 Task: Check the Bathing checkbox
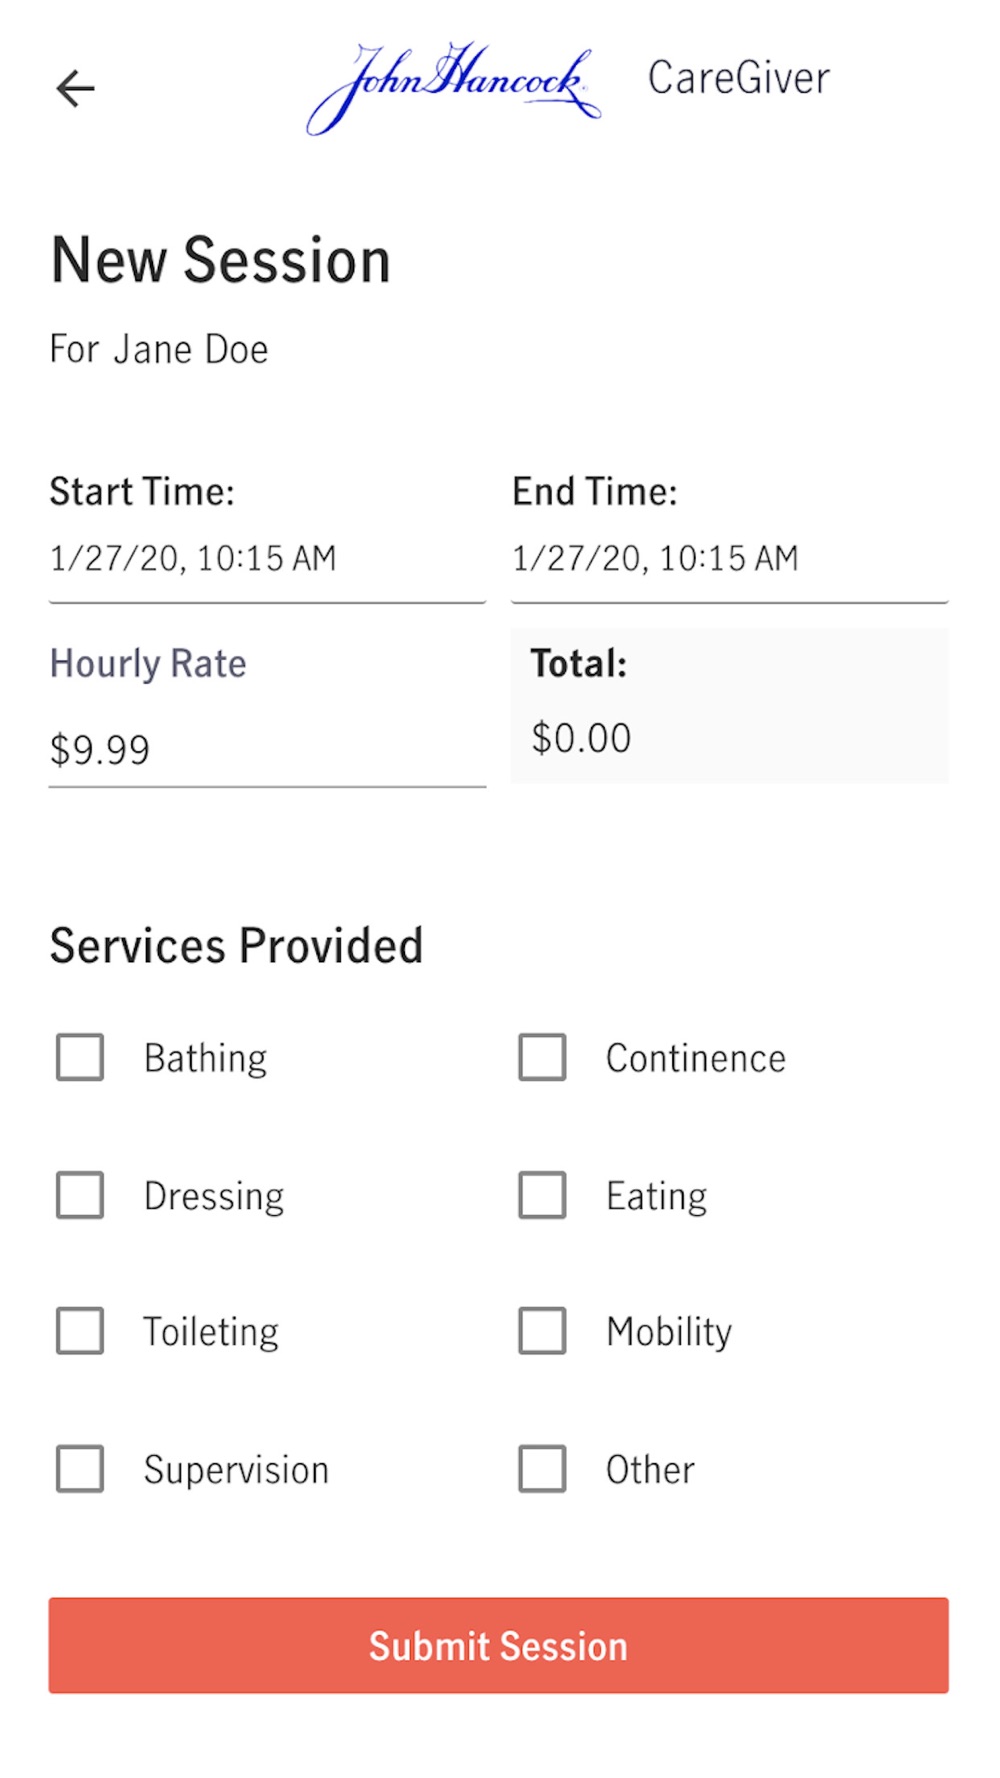point(80,1058)
